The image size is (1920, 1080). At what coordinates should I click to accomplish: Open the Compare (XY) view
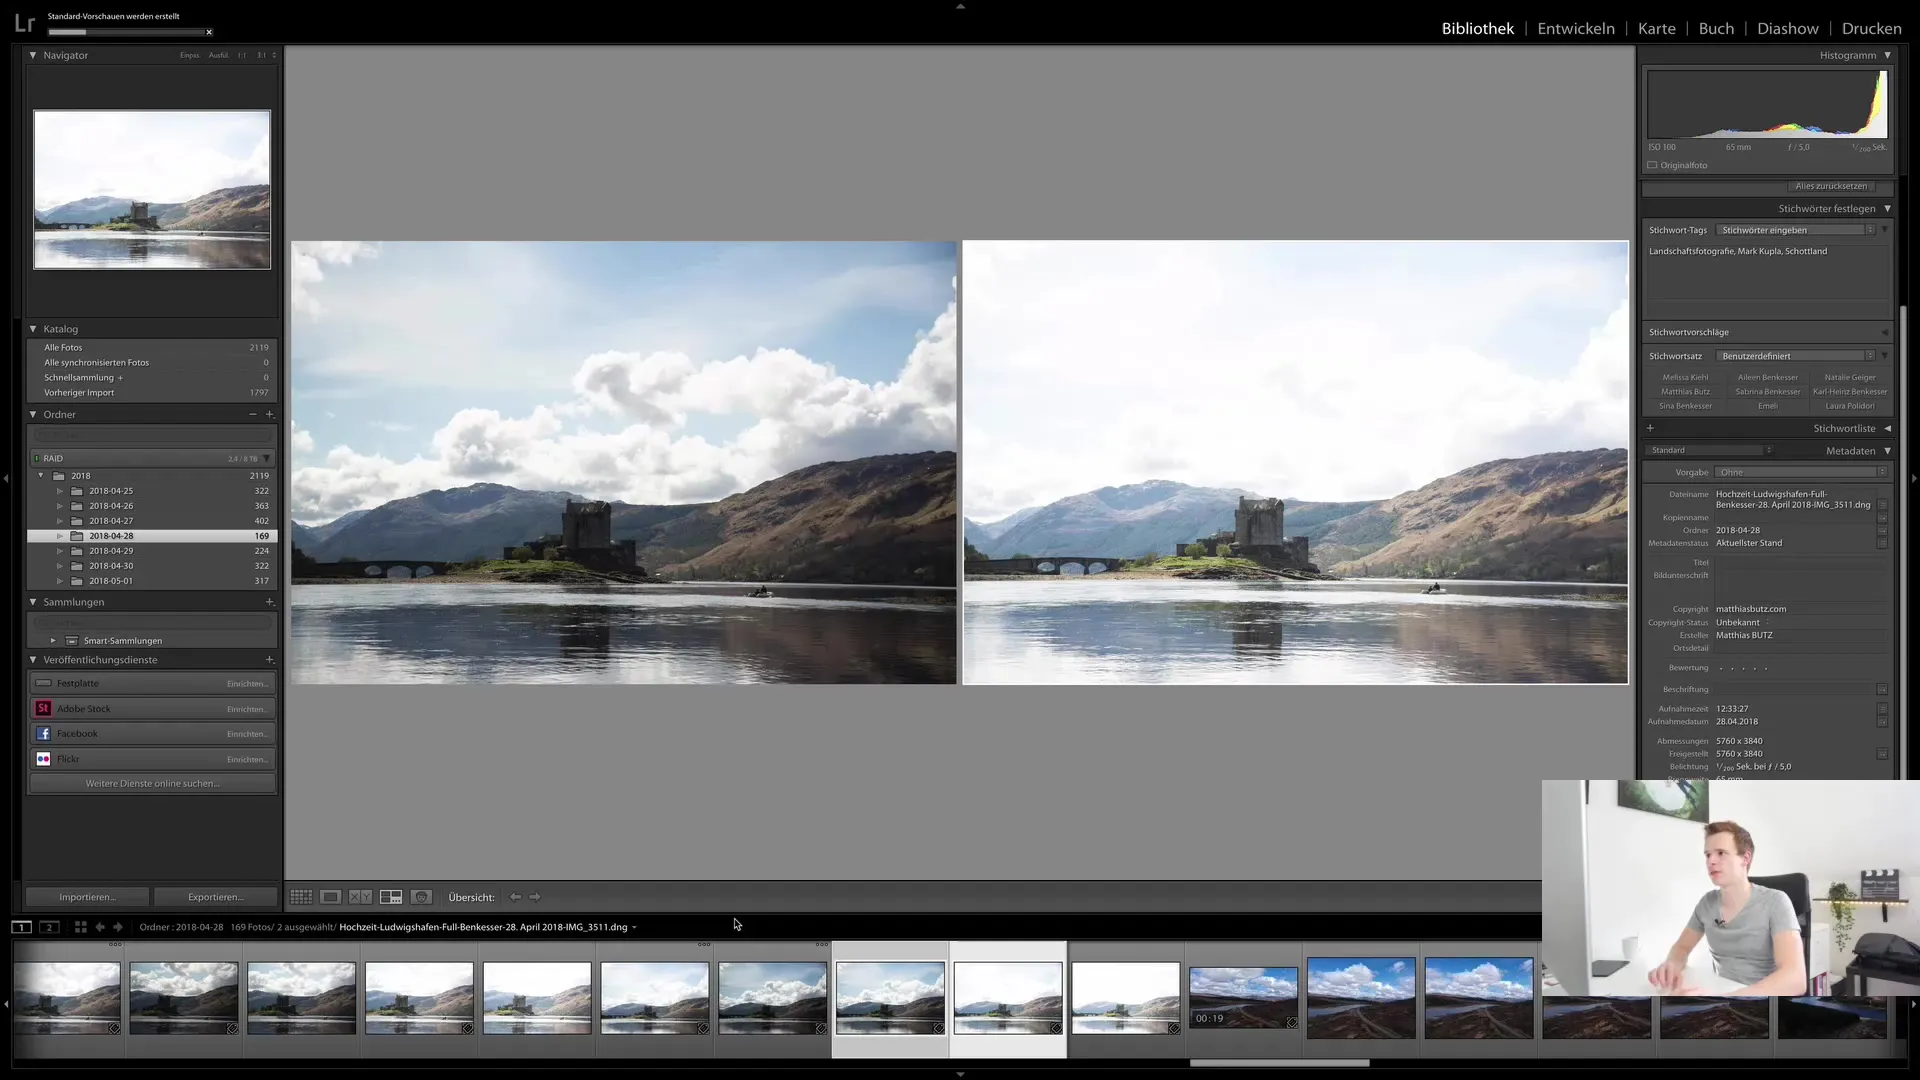[360, 897]
